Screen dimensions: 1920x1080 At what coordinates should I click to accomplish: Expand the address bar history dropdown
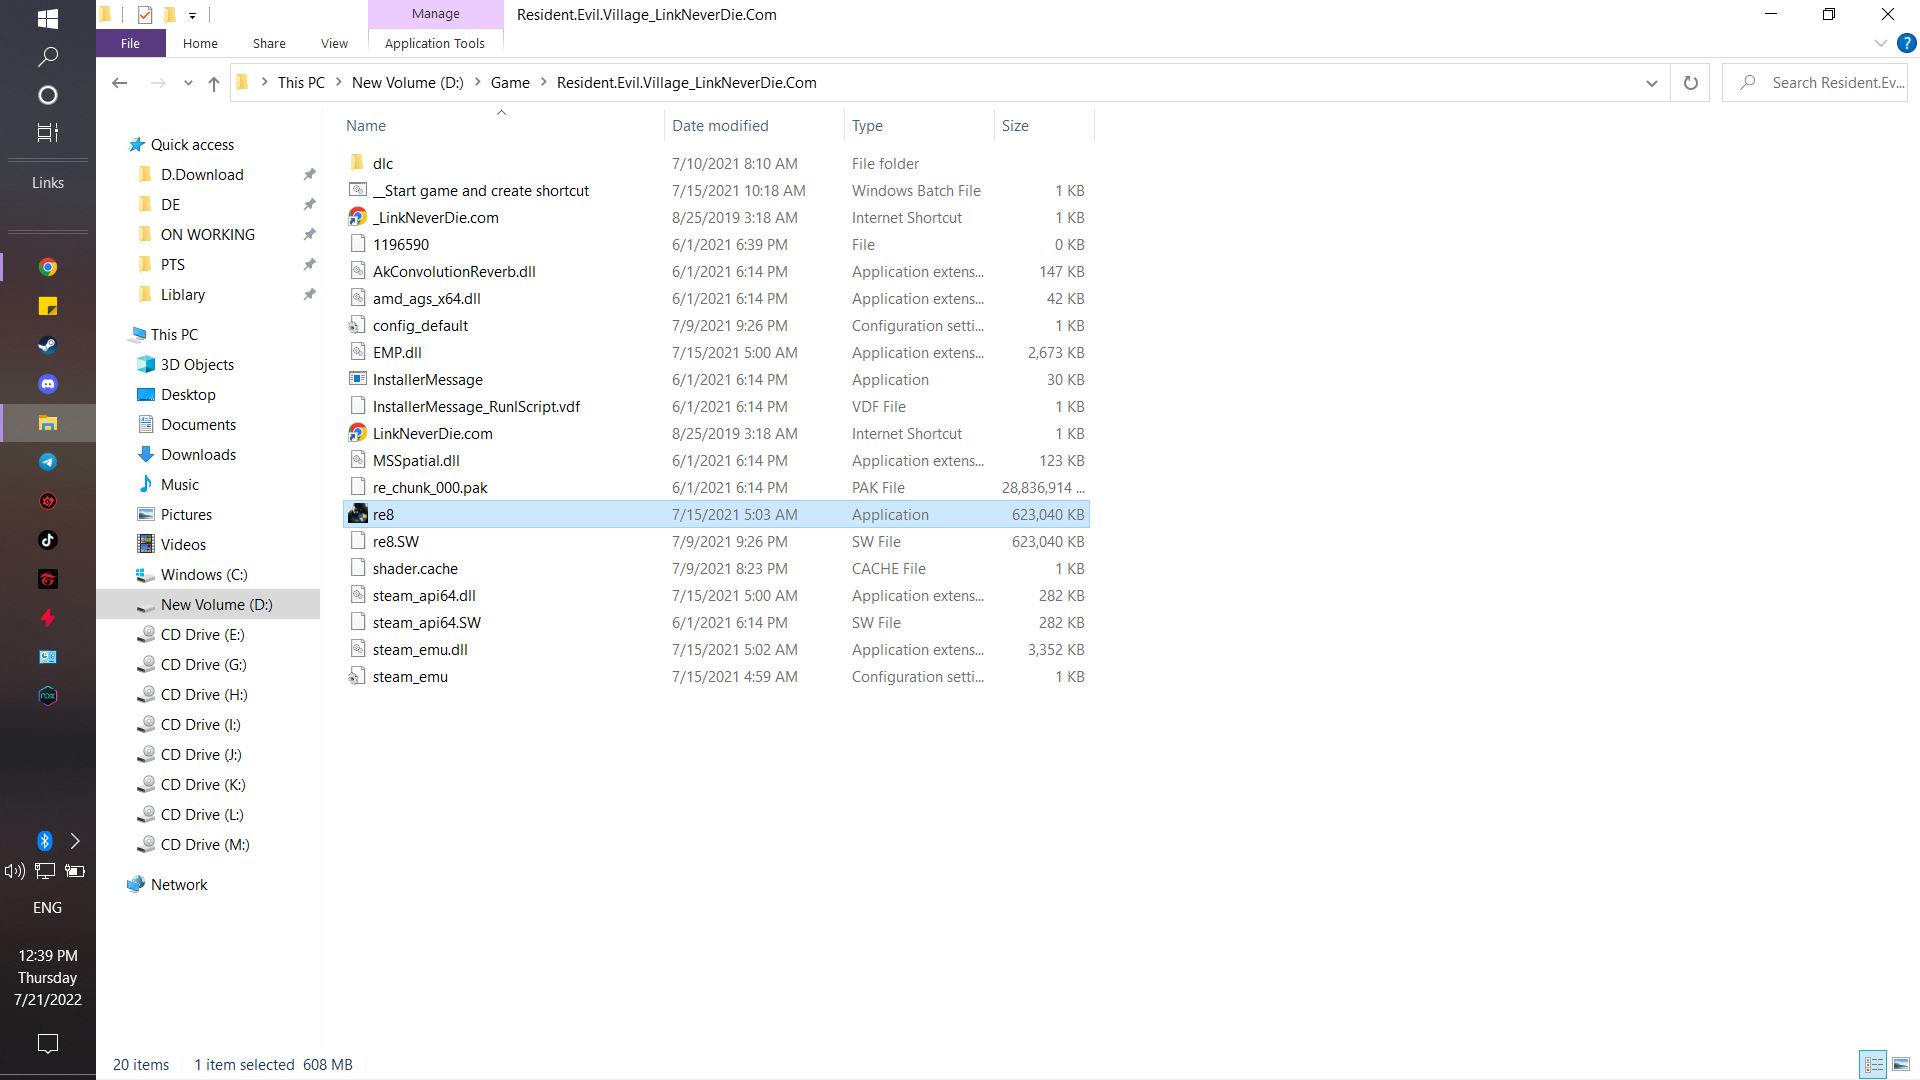(x=1651, y=83)
